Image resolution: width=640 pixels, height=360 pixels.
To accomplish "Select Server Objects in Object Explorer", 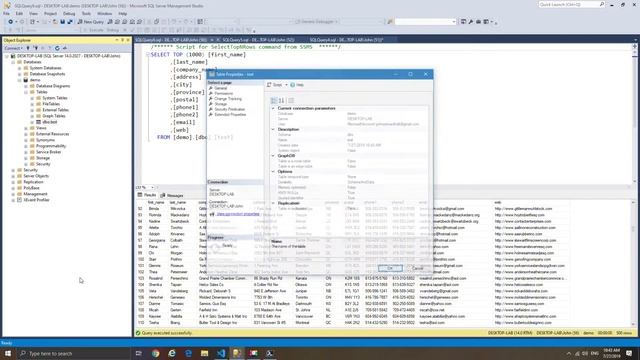I will (x=36, y=176).
